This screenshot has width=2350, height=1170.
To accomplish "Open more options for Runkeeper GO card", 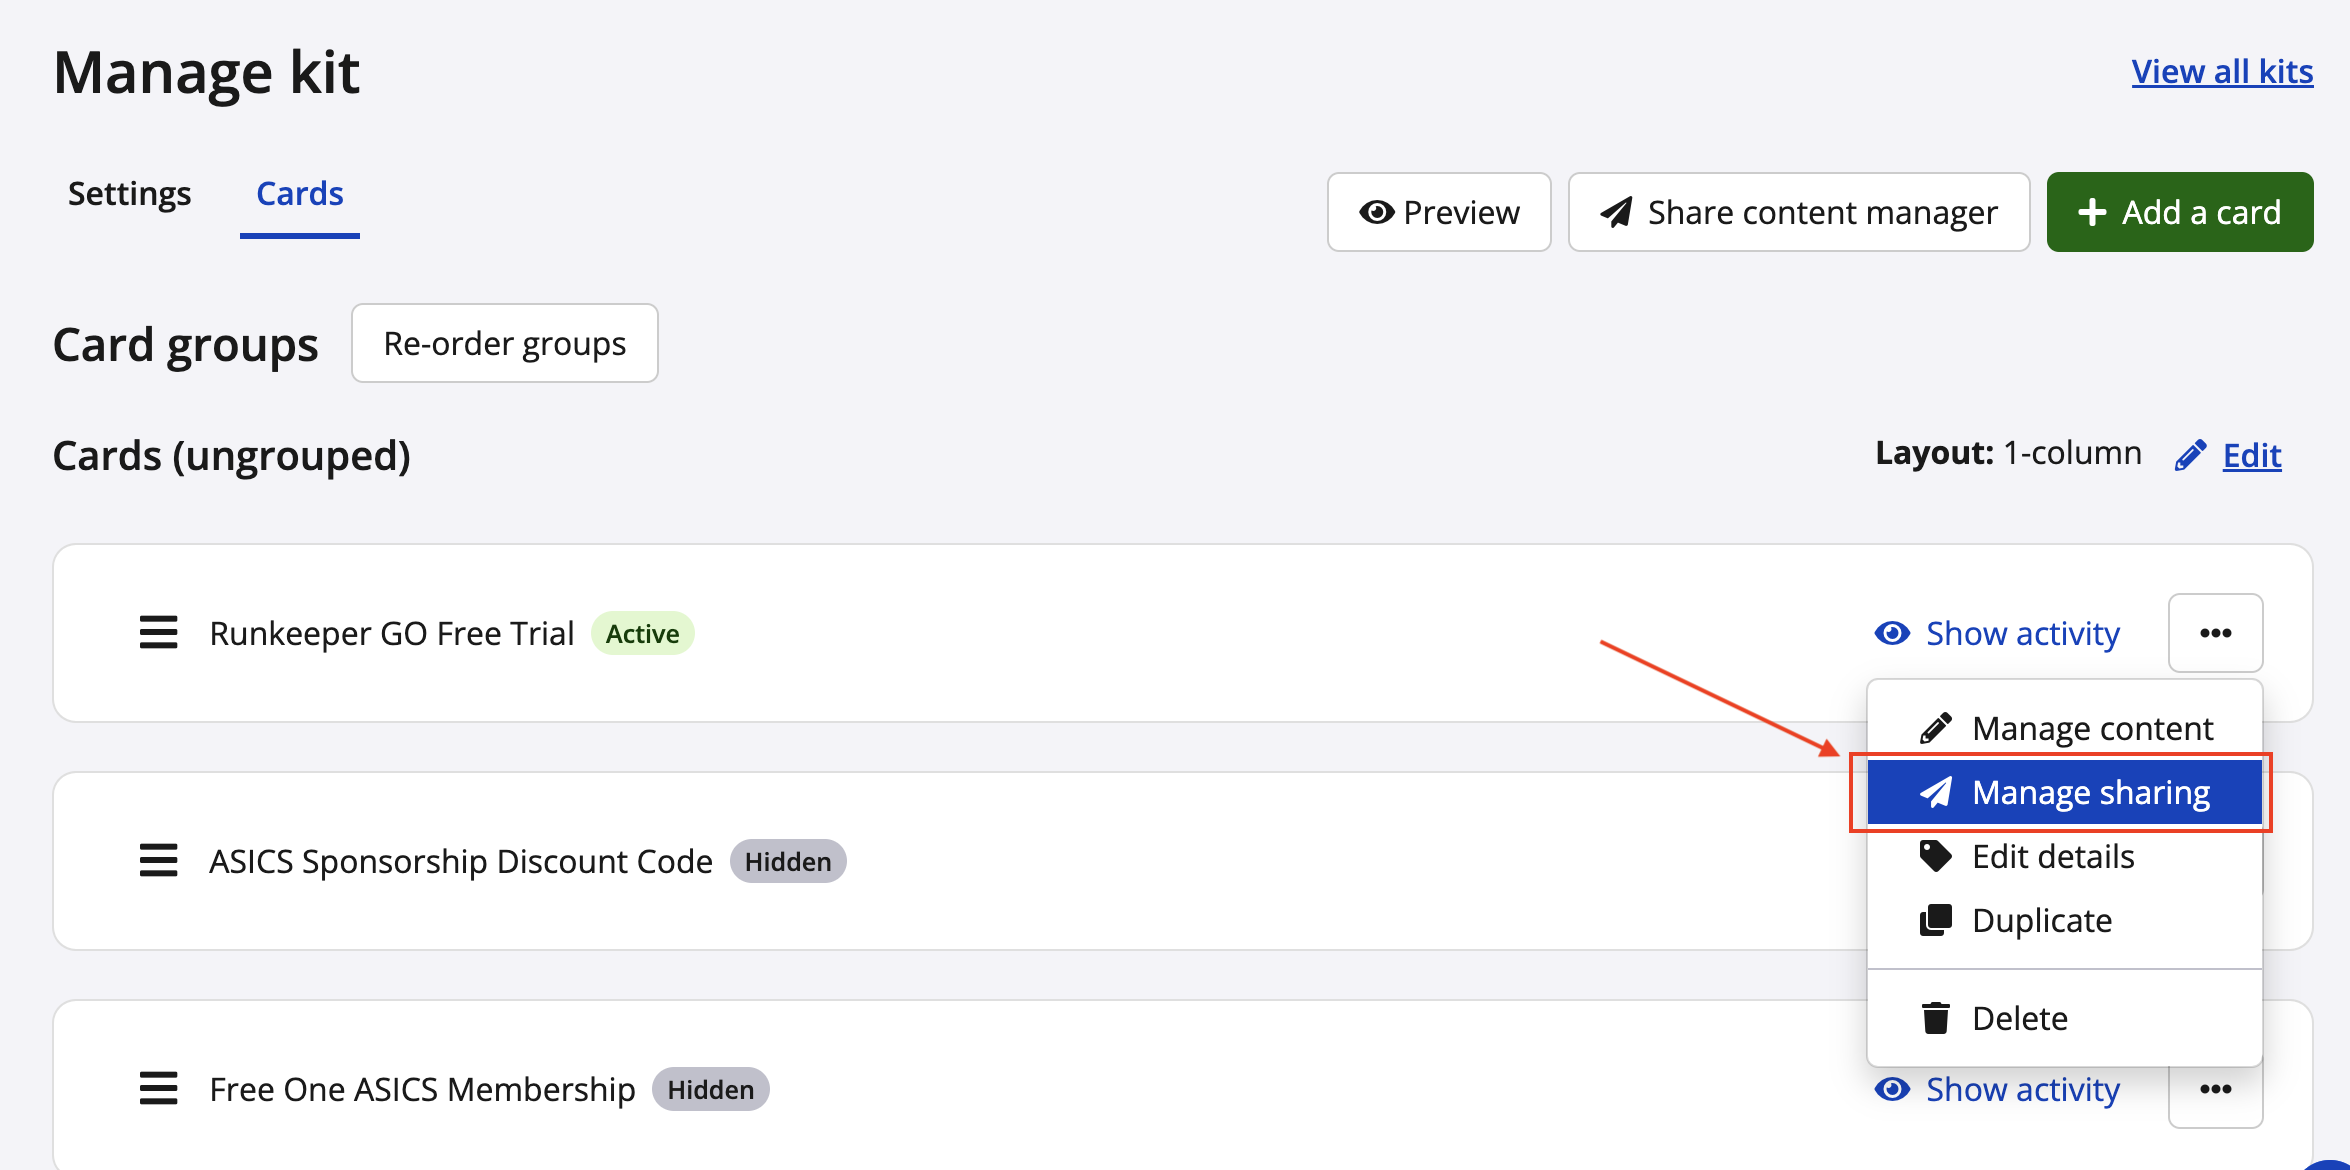I will coord(2215,633).
